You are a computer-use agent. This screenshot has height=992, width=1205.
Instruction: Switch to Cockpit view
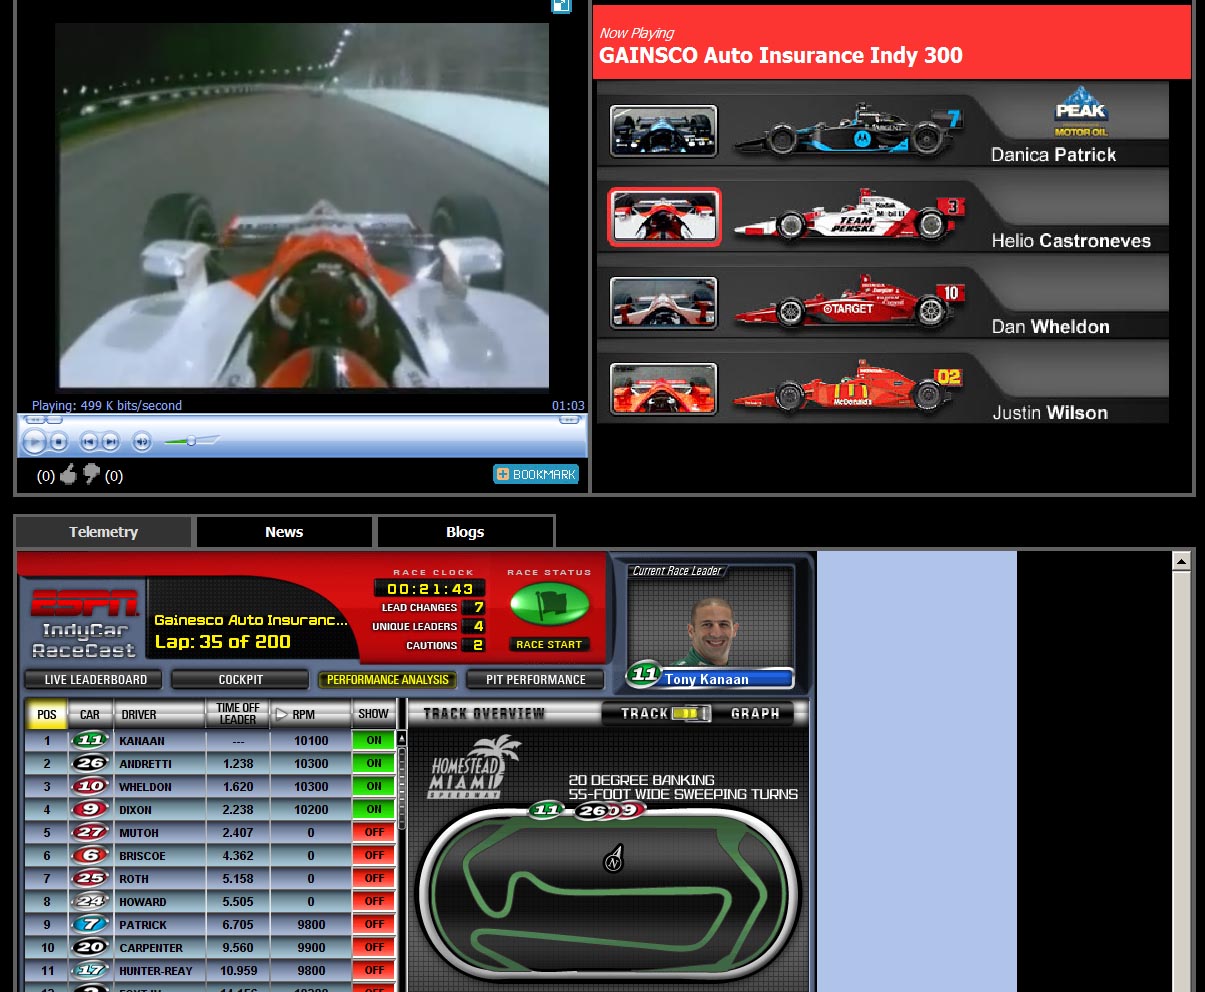[240, 680]
